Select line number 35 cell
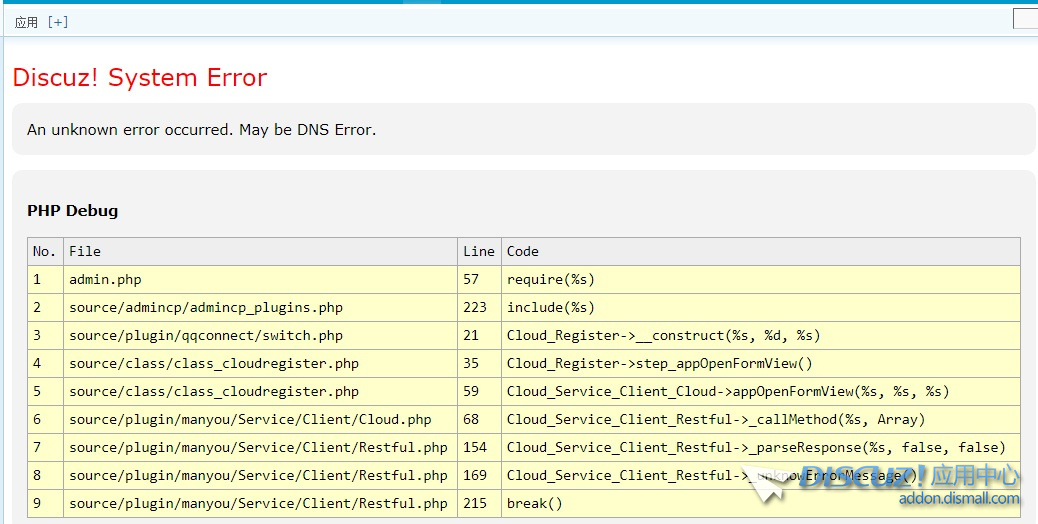1038x524 pixels. click(479, 363)
